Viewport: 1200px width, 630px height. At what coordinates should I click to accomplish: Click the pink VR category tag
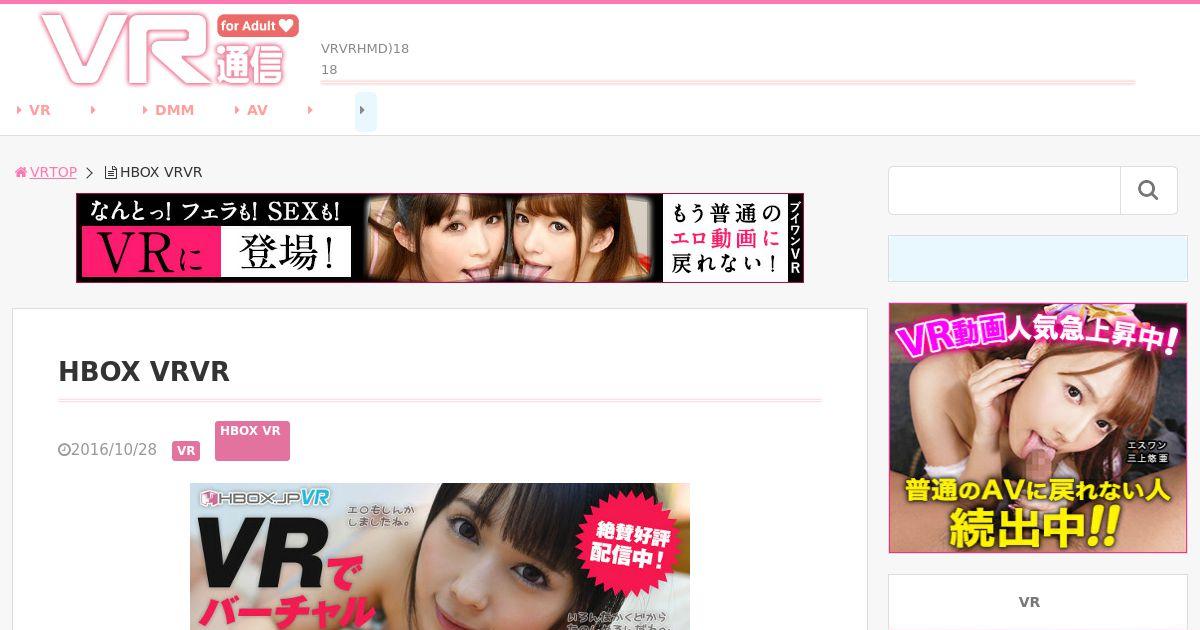tap(186, 451)
